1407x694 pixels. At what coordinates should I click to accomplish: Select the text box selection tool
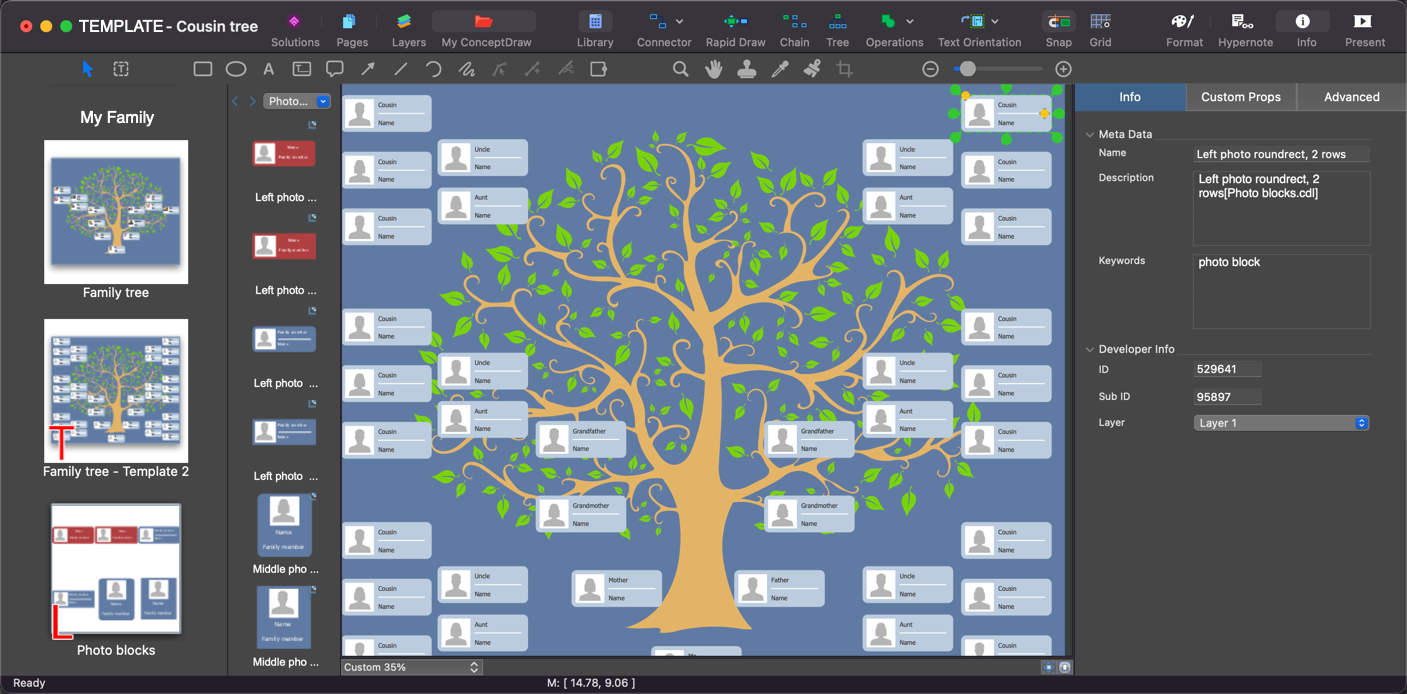tap(121, 69)
